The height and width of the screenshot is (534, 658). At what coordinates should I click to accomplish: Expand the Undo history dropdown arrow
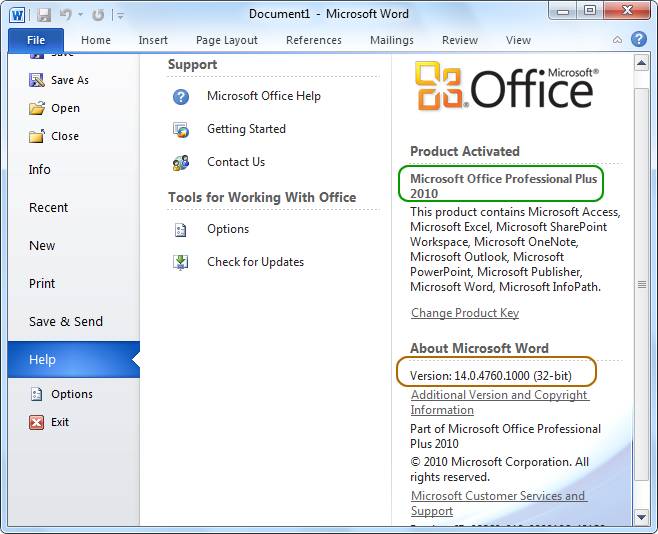pyautogui.click(x=81, y=15)
